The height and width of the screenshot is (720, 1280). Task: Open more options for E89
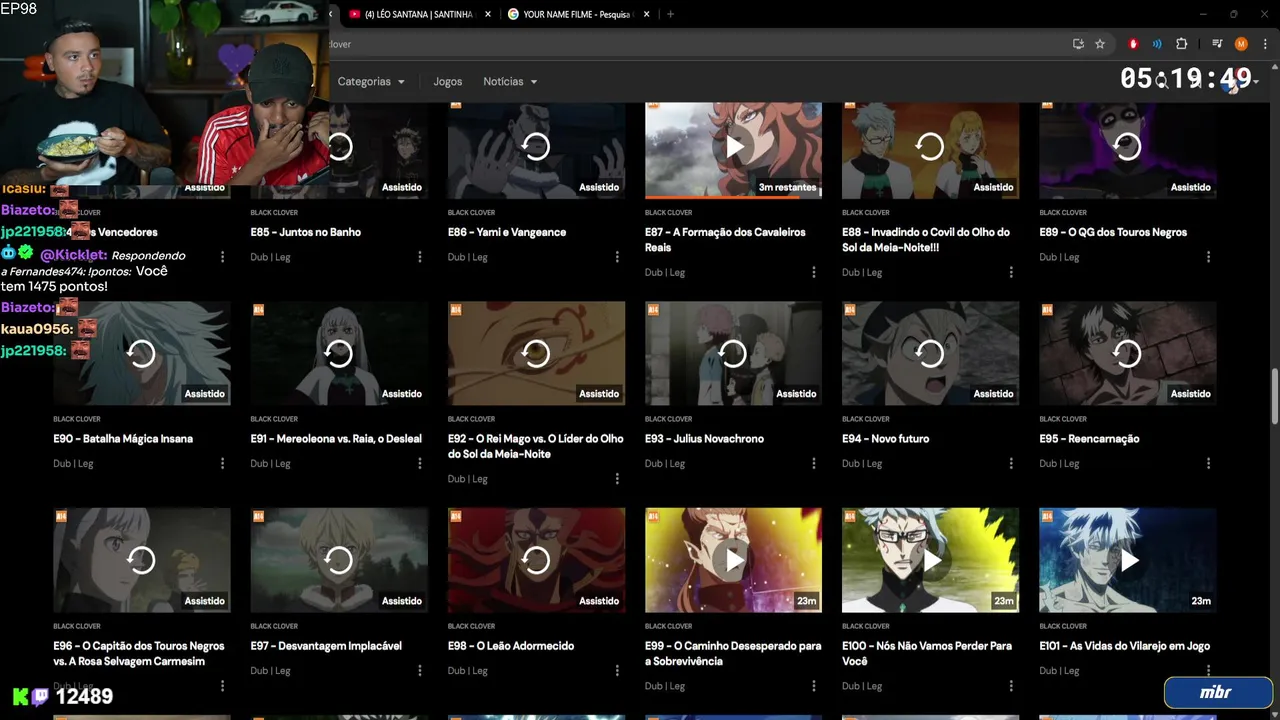coord(1208,257)
